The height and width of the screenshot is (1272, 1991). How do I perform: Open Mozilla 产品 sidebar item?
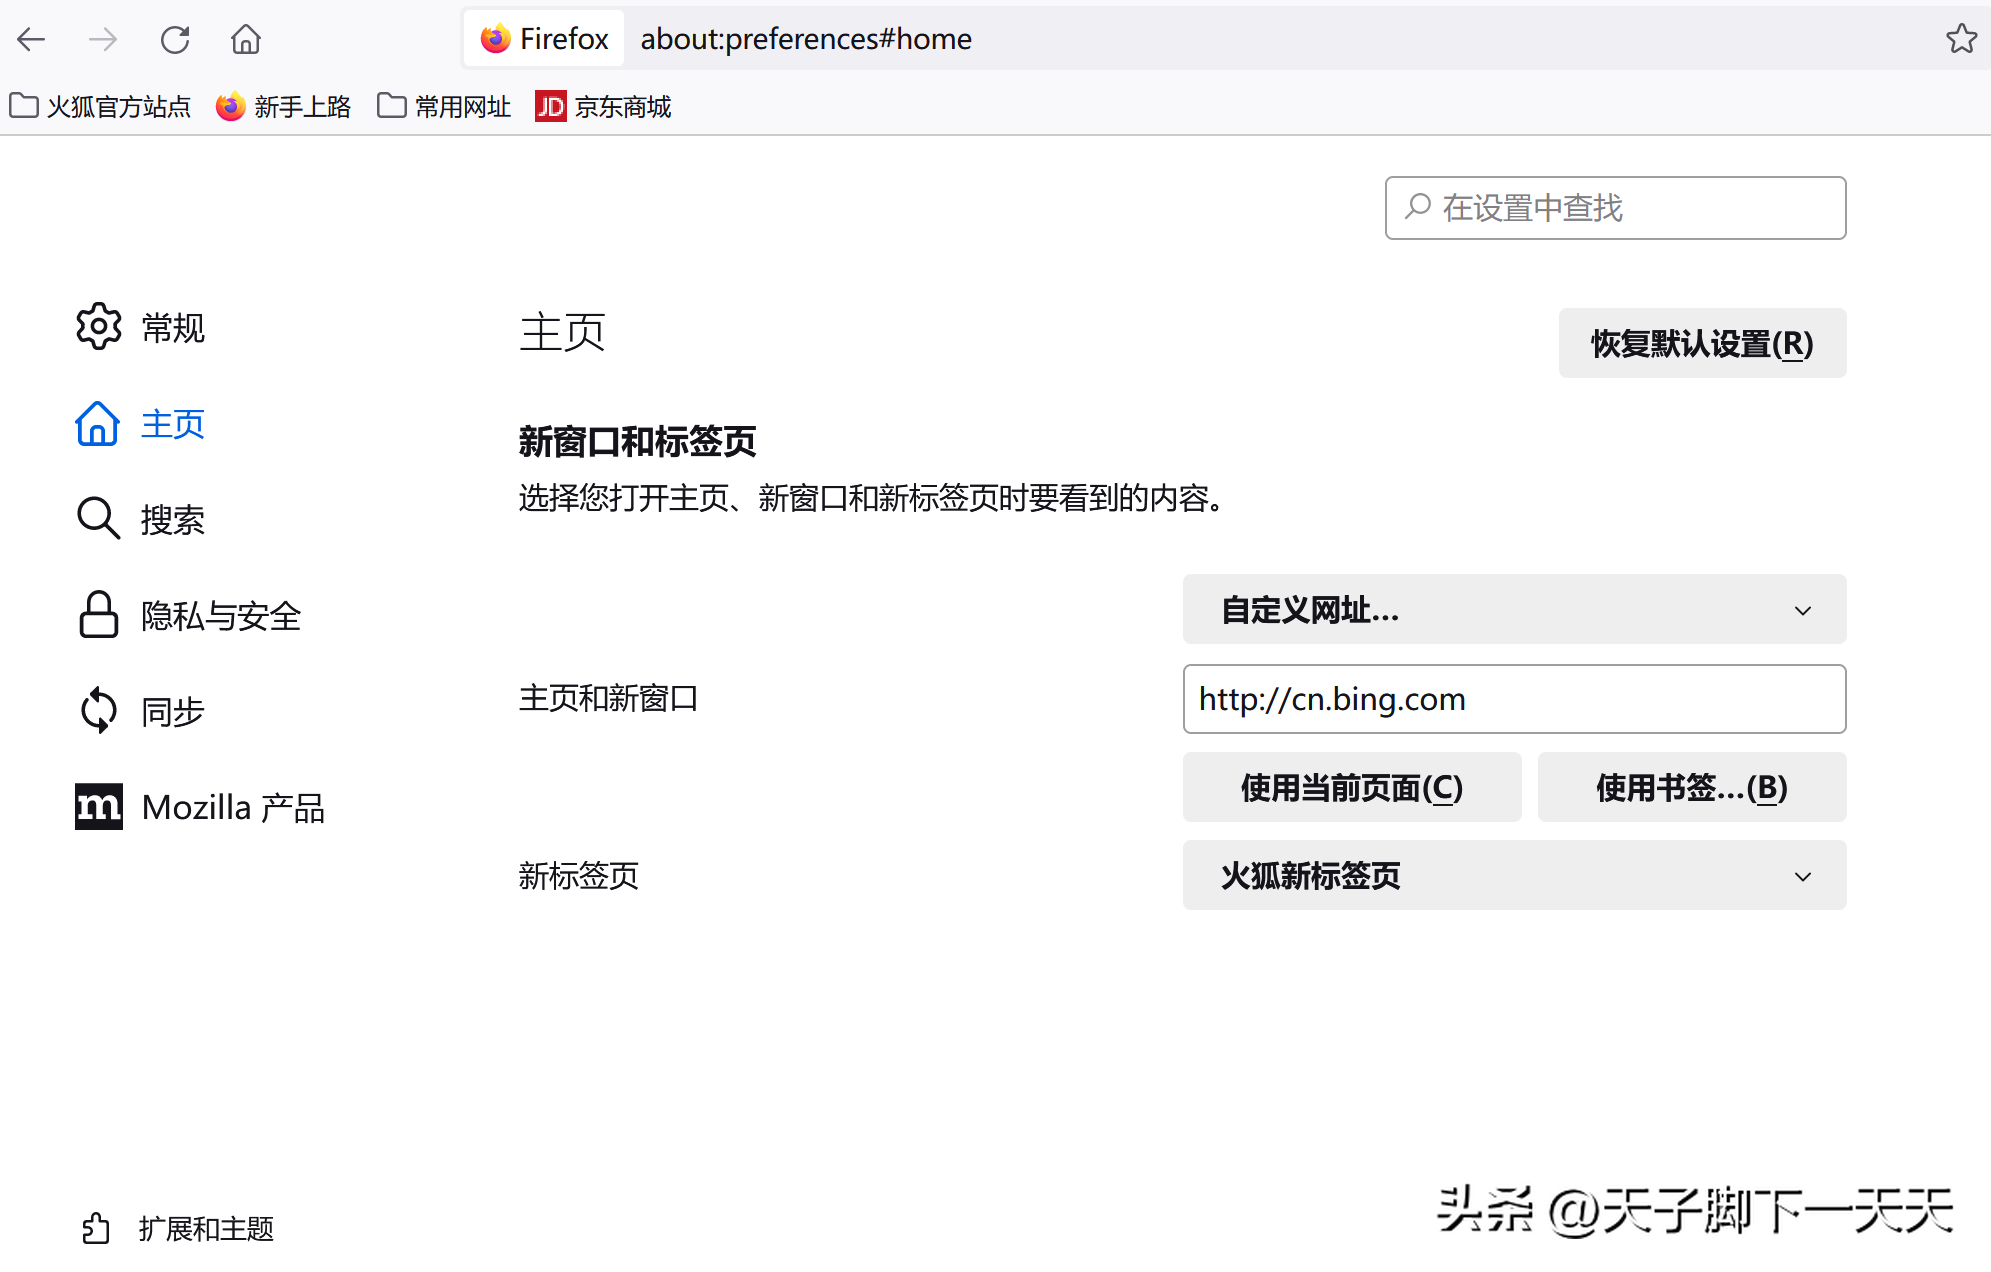point(200,807)
